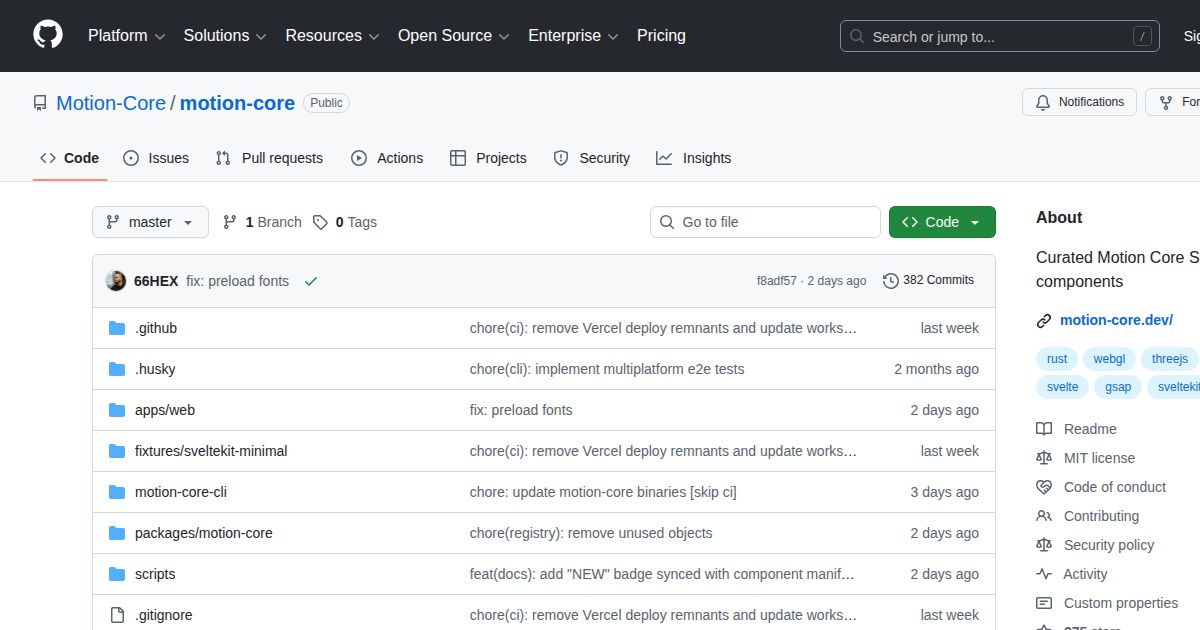This screenshot has width=1200, height=630.
Task: Open the Notifications bell icon
Action: pyautogui.click(x=1043, y=101)
